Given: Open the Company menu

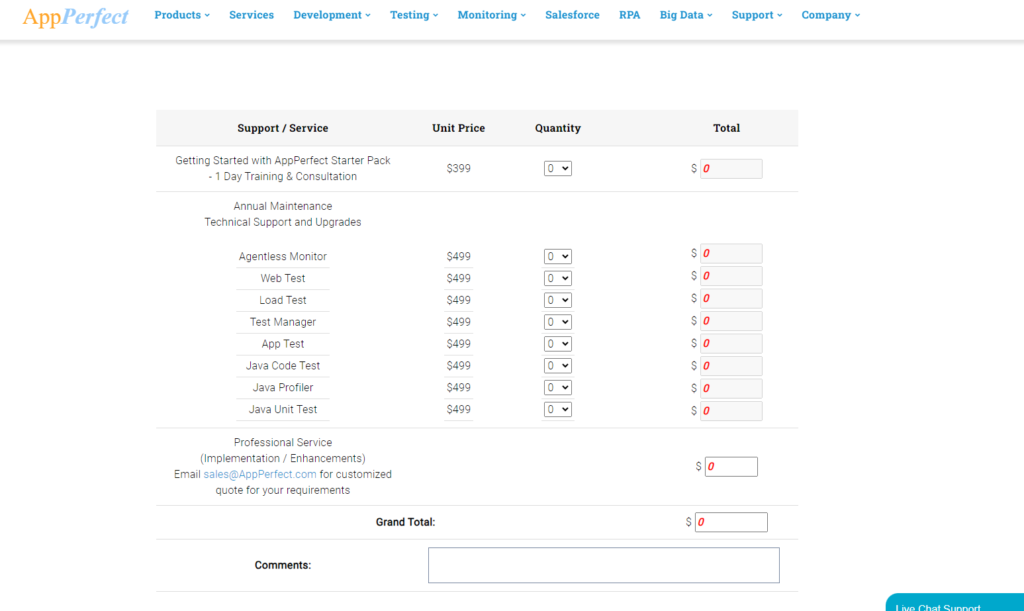Looking at the screenshot, I should tap(831, 15).
